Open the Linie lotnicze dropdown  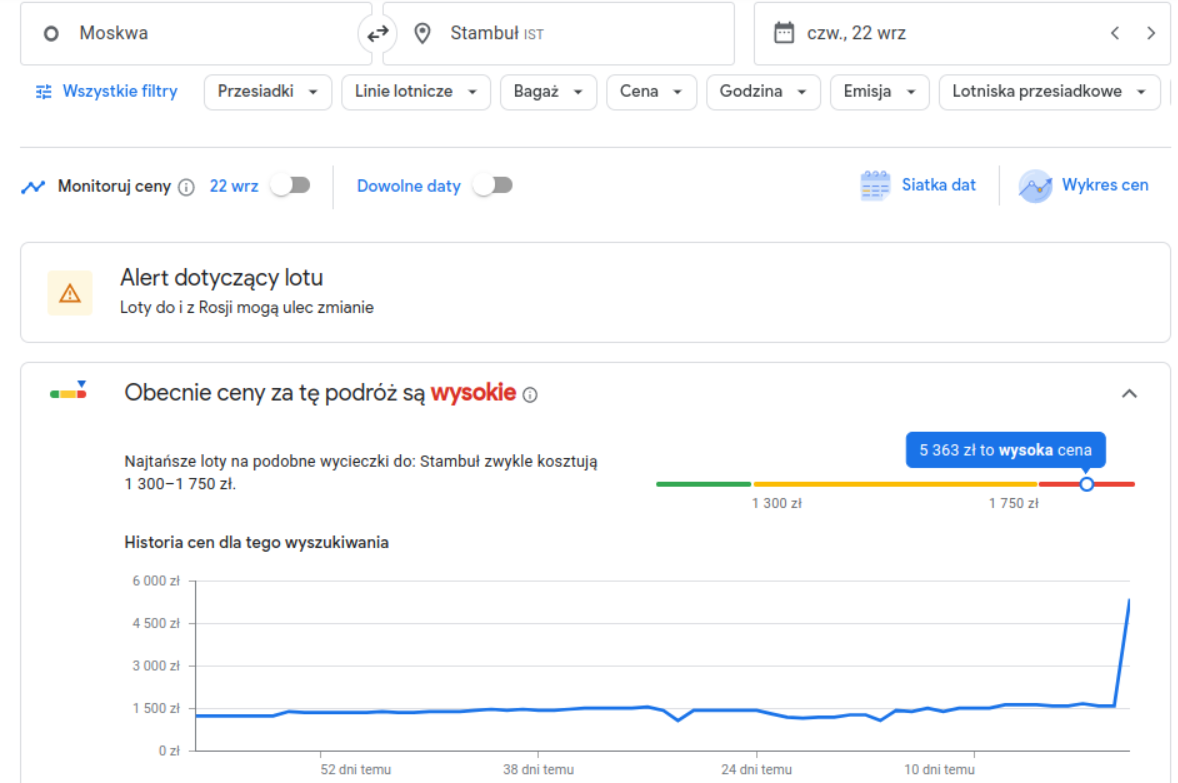point(415,92)
